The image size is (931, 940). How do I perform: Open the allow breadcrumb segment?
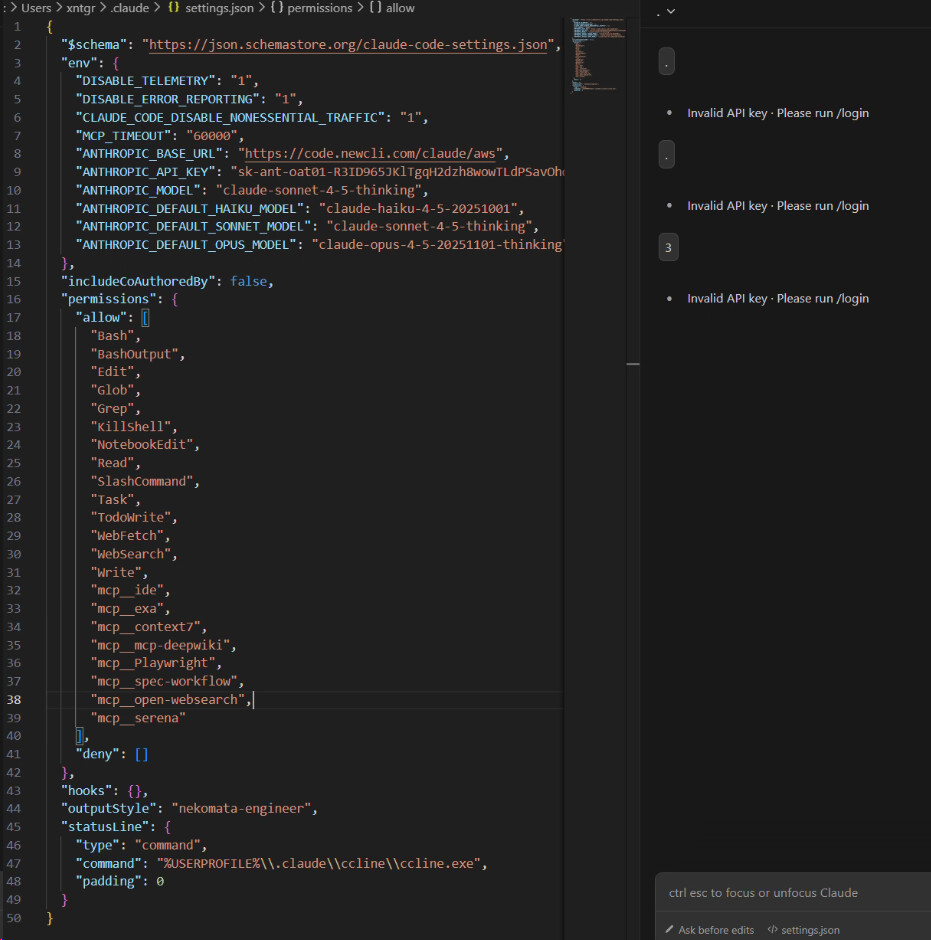coord(400,8)
